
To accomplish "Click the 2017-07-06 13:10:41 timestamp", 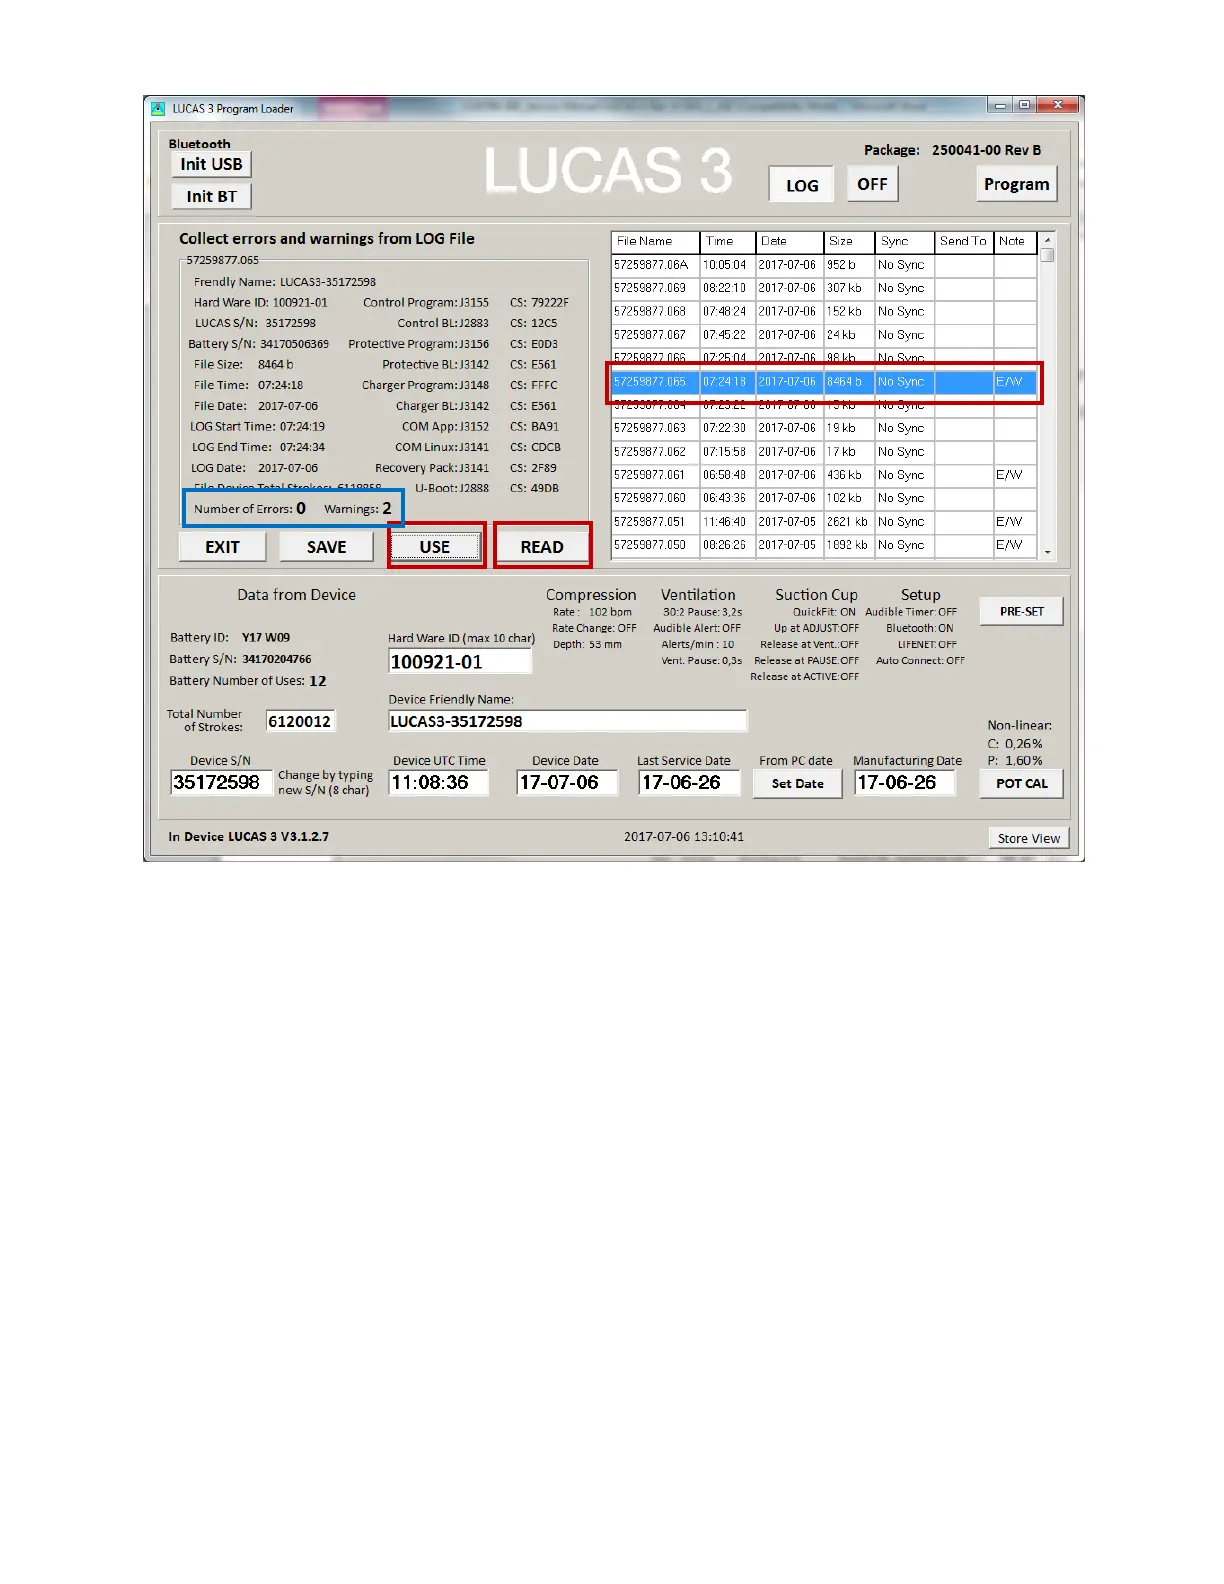I will pos(684,837).
